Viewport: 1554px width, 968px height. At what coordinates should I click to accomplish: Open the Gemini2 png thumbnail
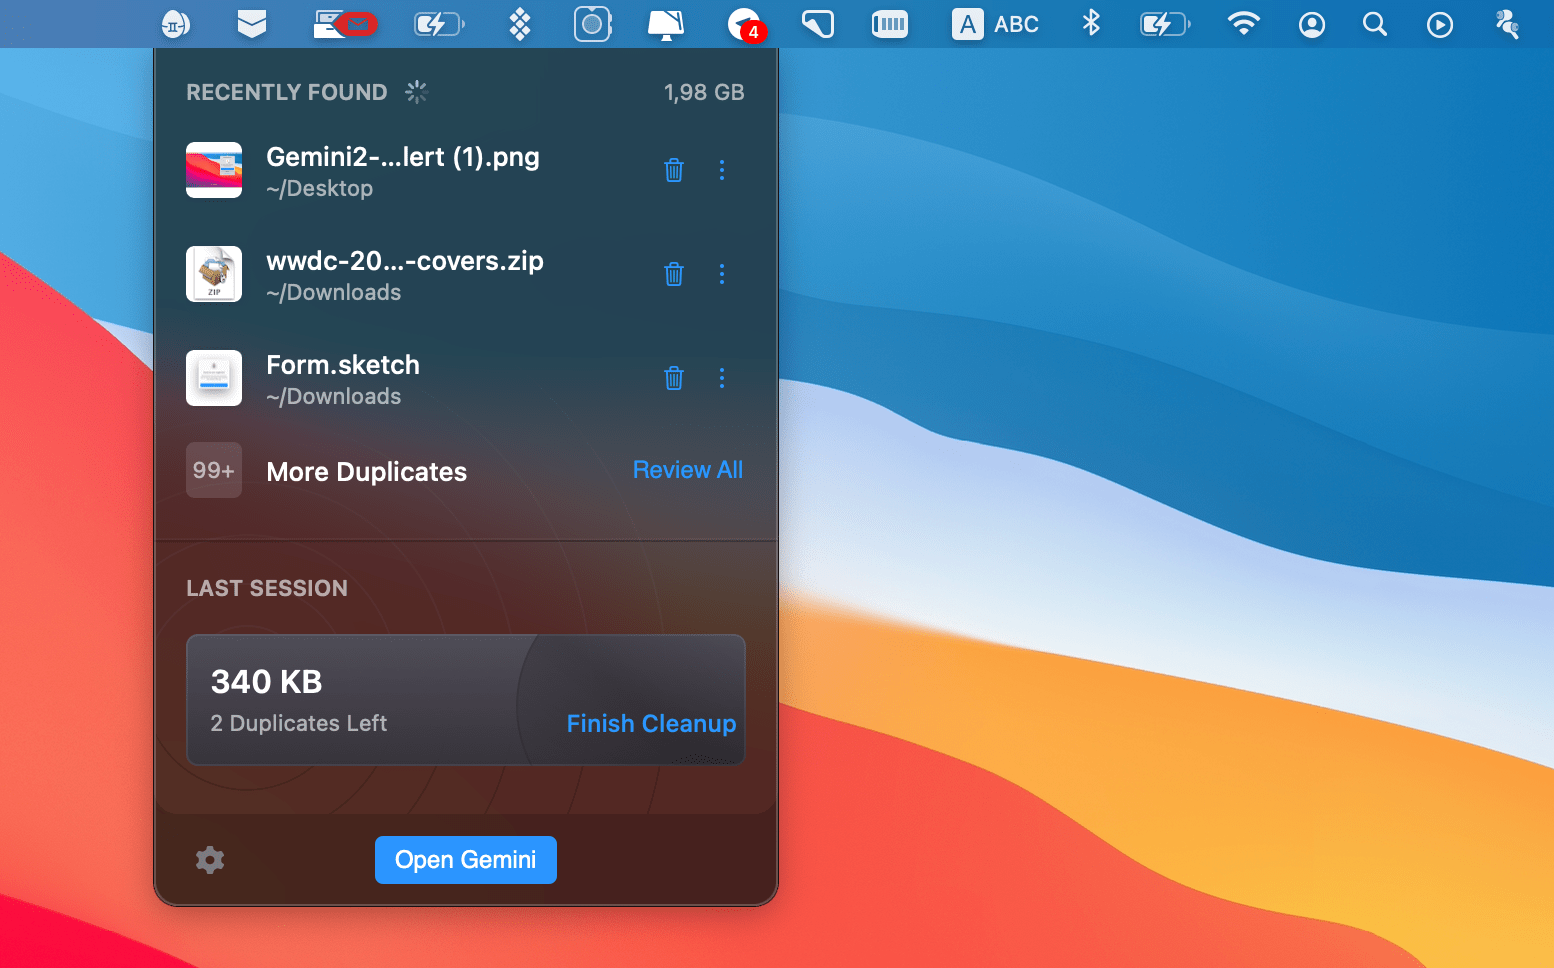click(x=214, y=170)
